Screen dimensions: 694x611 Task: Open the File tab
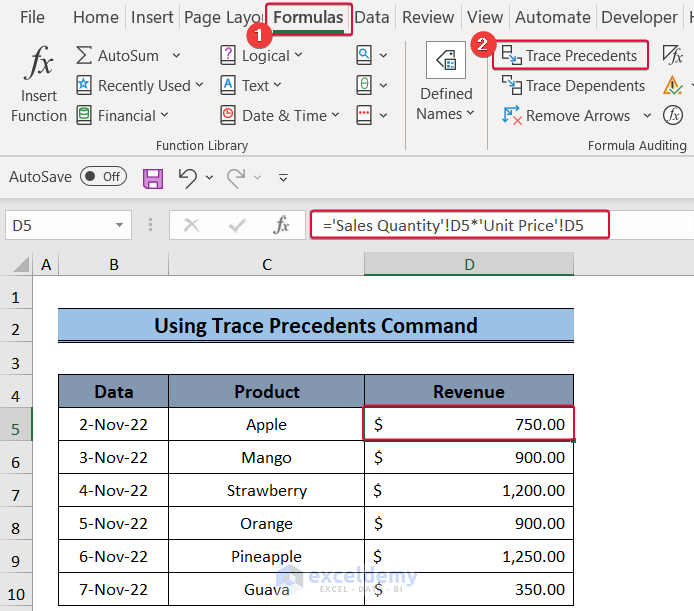tap(32, 17)
